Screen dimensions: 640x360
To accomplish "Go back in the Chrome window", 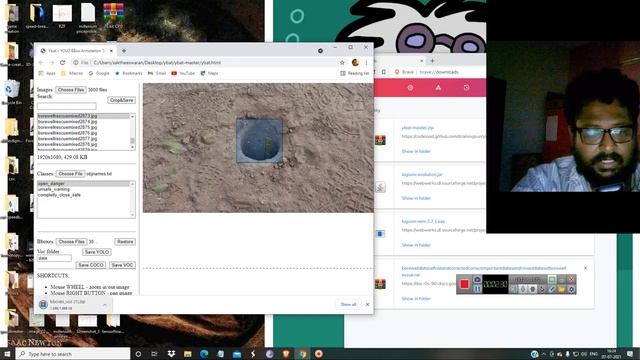I will (x=41, y=62).
